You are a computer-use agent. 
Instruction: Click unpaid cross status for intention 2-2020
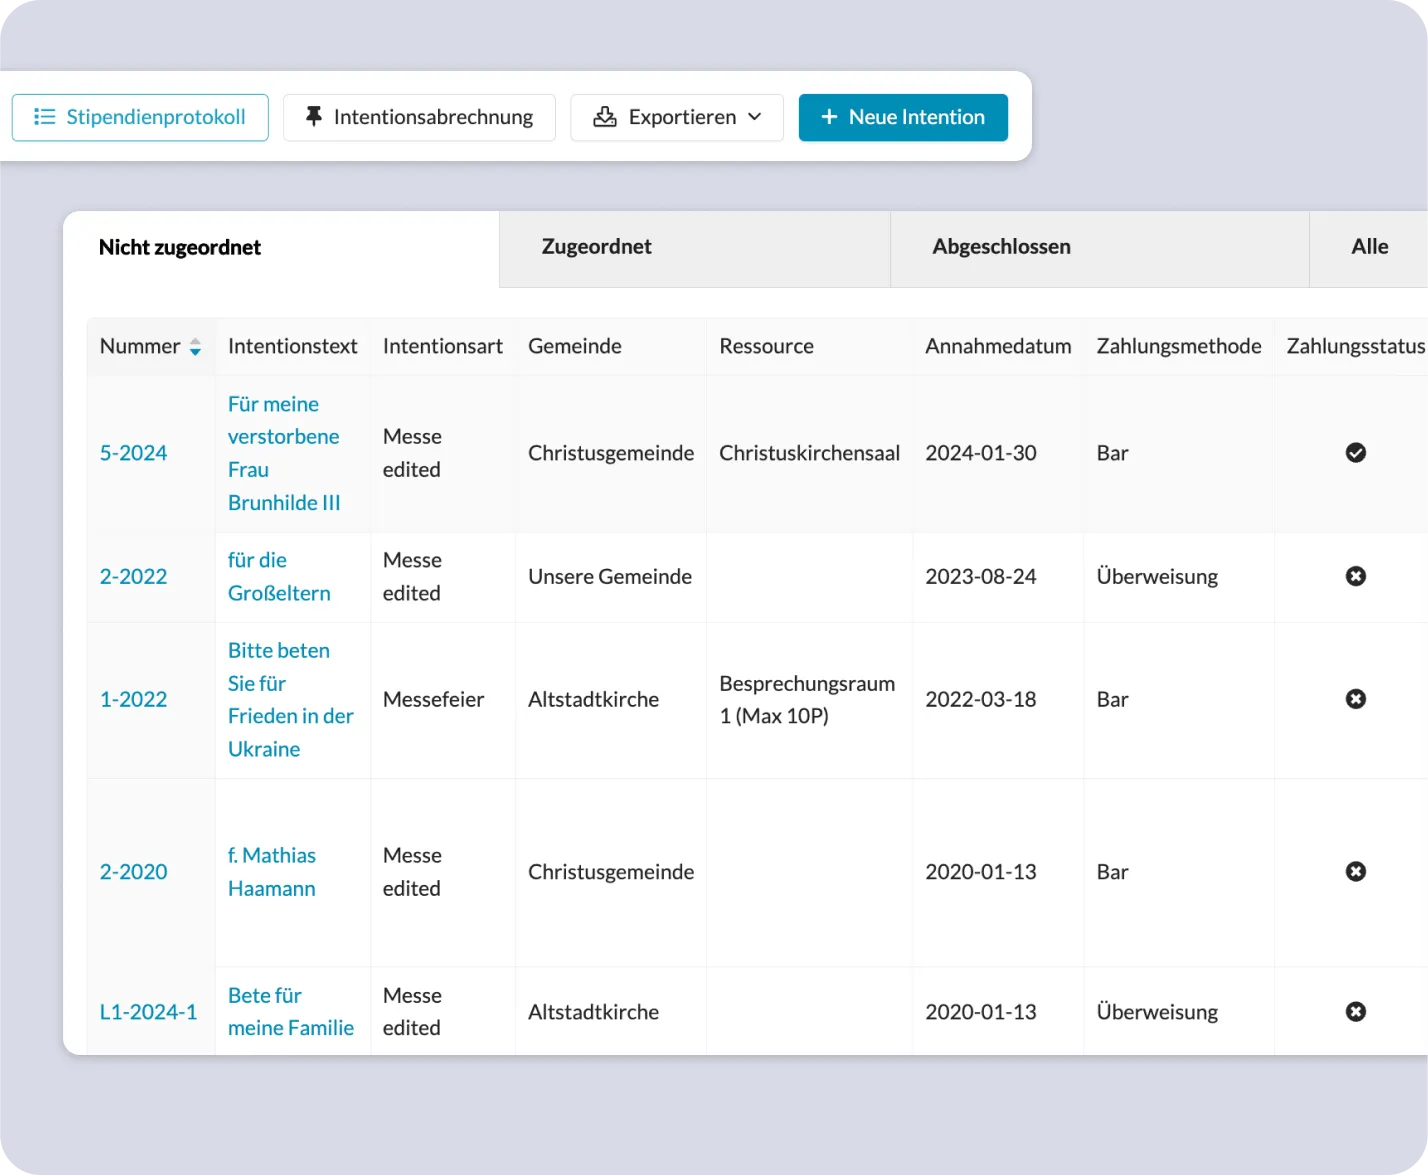coord(1356,872)
